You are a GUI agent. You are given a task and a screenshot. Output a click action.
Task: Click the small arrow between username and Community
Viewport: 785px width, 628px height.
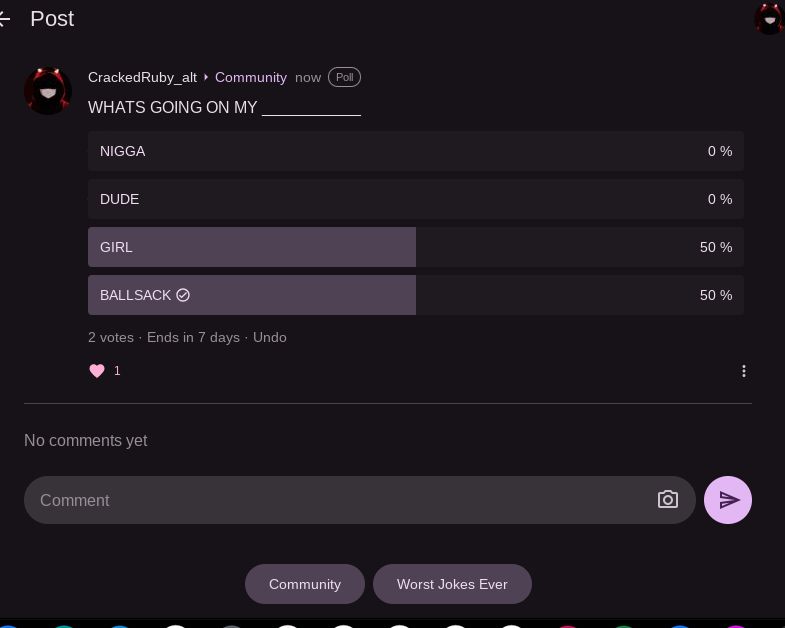(x=206, y=77)
